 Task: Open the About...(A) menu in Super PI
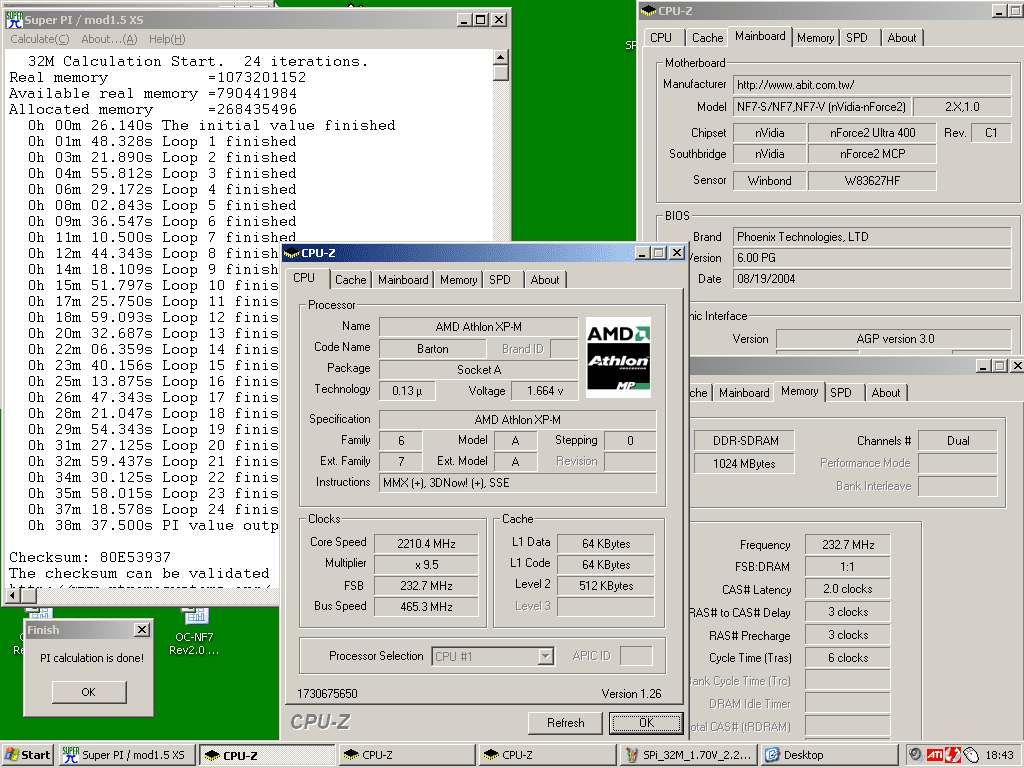(109, 39)
